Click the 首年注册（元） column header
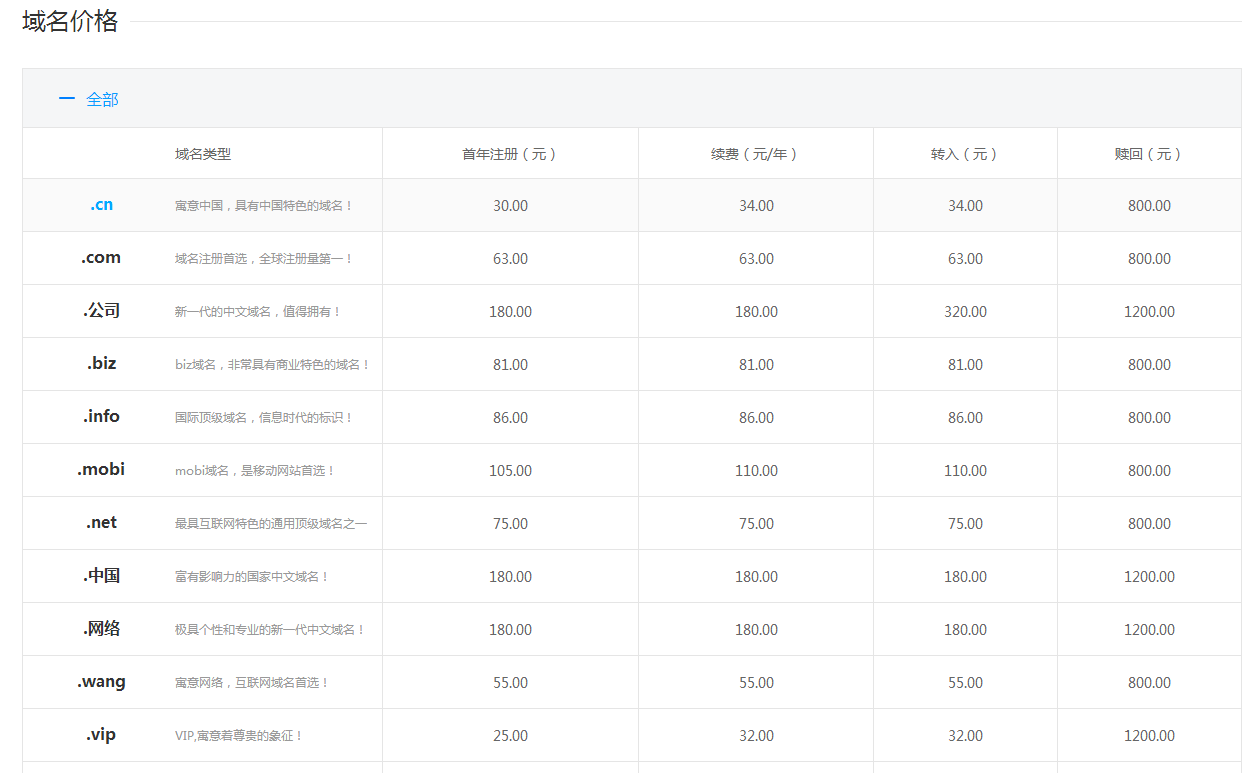The width and height of the screenshot is (1247, 773). pyautogui.click(x=510, y=154)
